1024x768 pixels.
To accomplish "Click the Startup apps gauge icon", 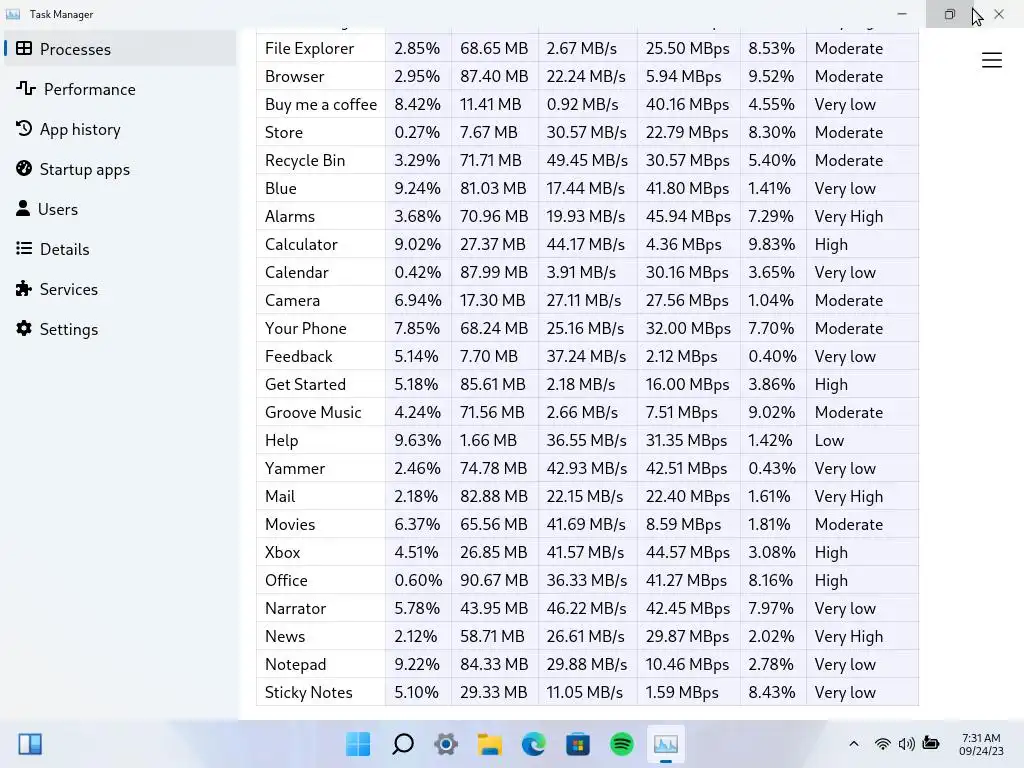I will click(24, 168).
